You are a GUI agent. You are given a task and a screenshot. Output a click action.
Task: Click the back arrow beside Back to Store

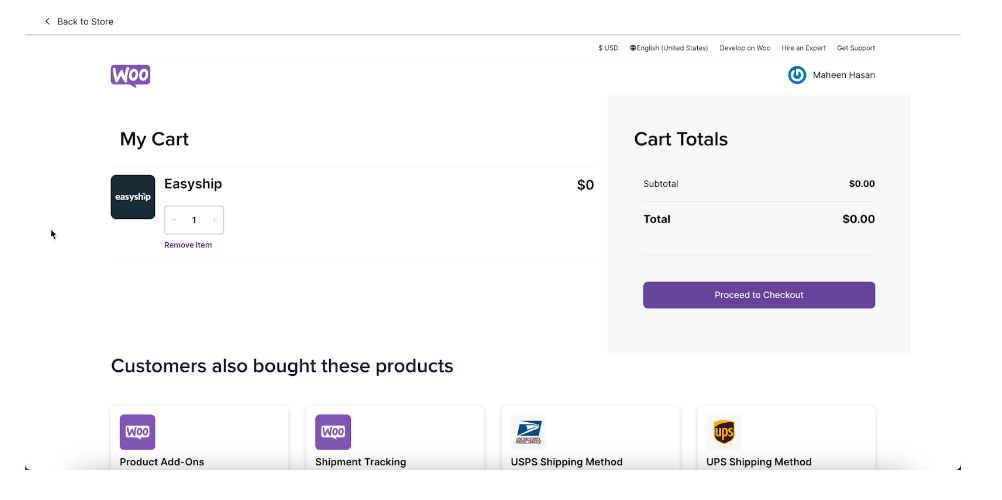click(x=47, y=21)
